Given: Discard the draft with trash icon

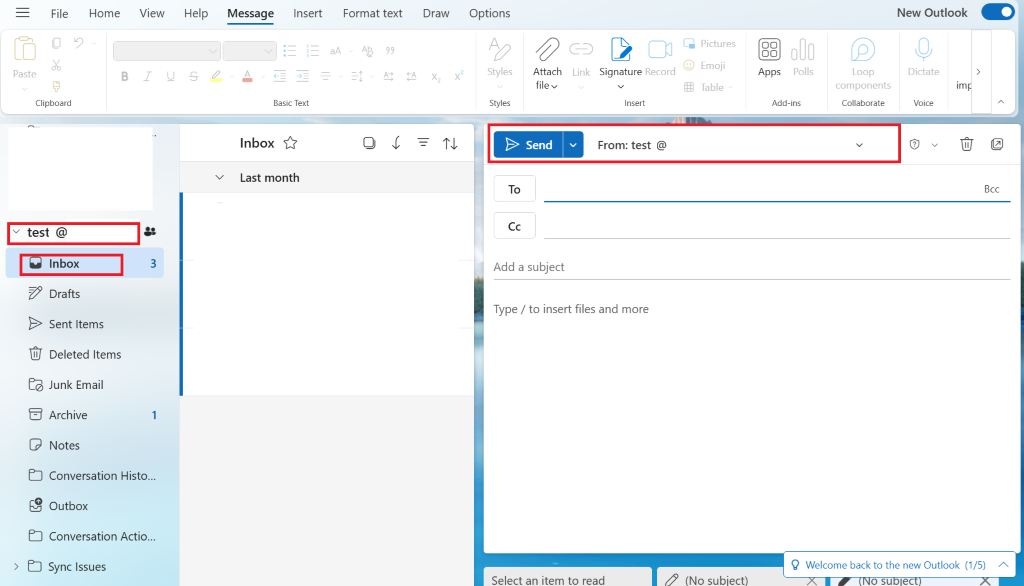Looking at the screenshot, I should click(x=967, y=144).
